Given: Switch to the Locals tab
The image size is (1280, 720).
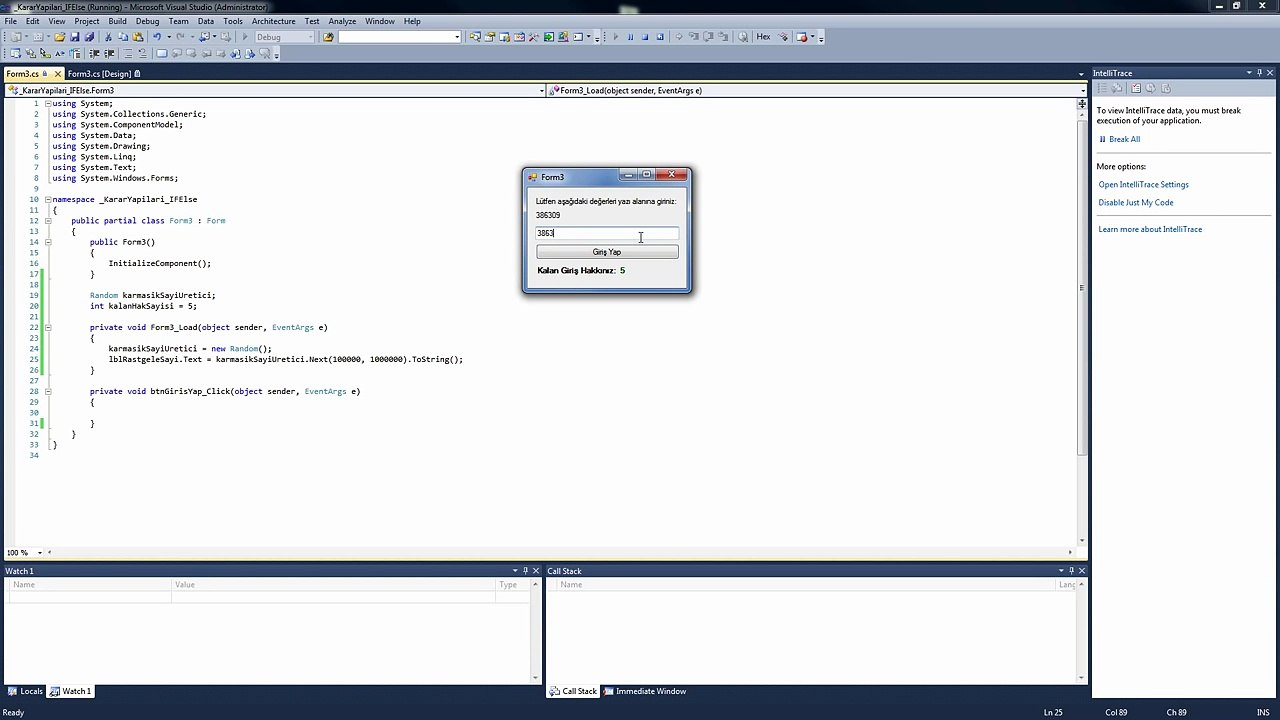Looking at the screenshot, I should pos(25,691).
